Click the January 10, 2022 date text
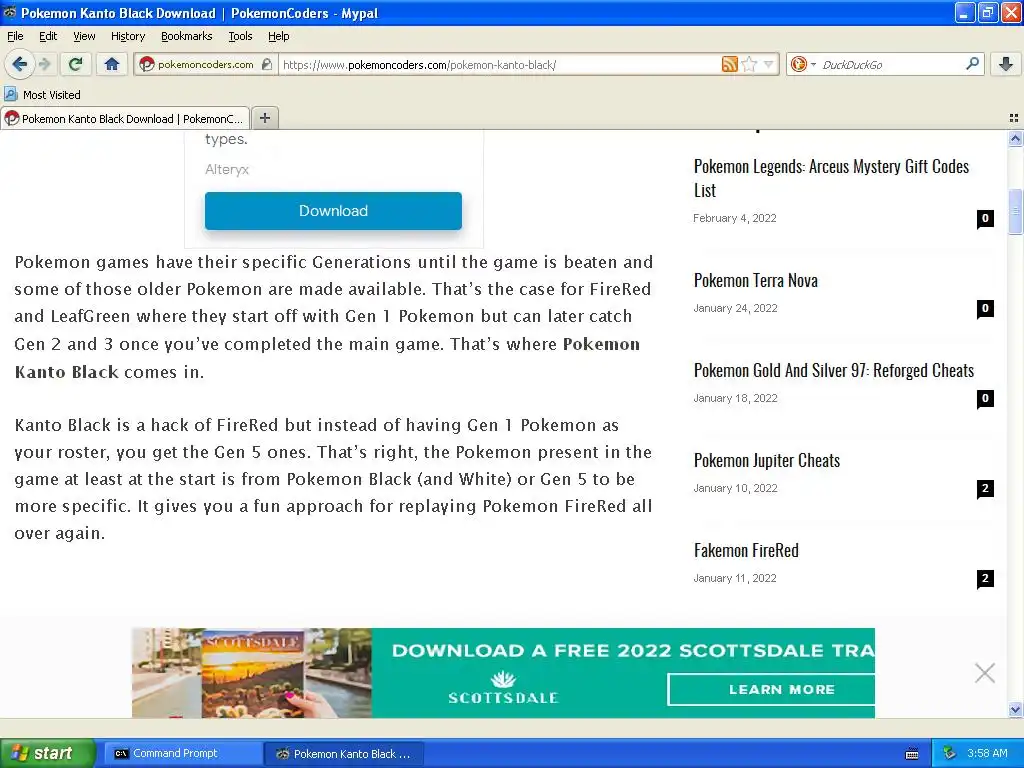 tap(735, 488)
